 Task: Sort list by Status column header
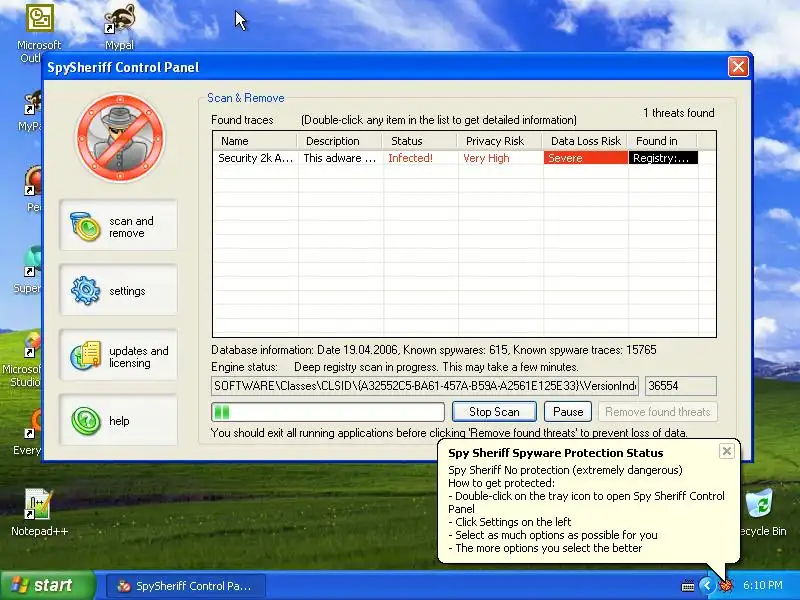[x=419, y=141]
